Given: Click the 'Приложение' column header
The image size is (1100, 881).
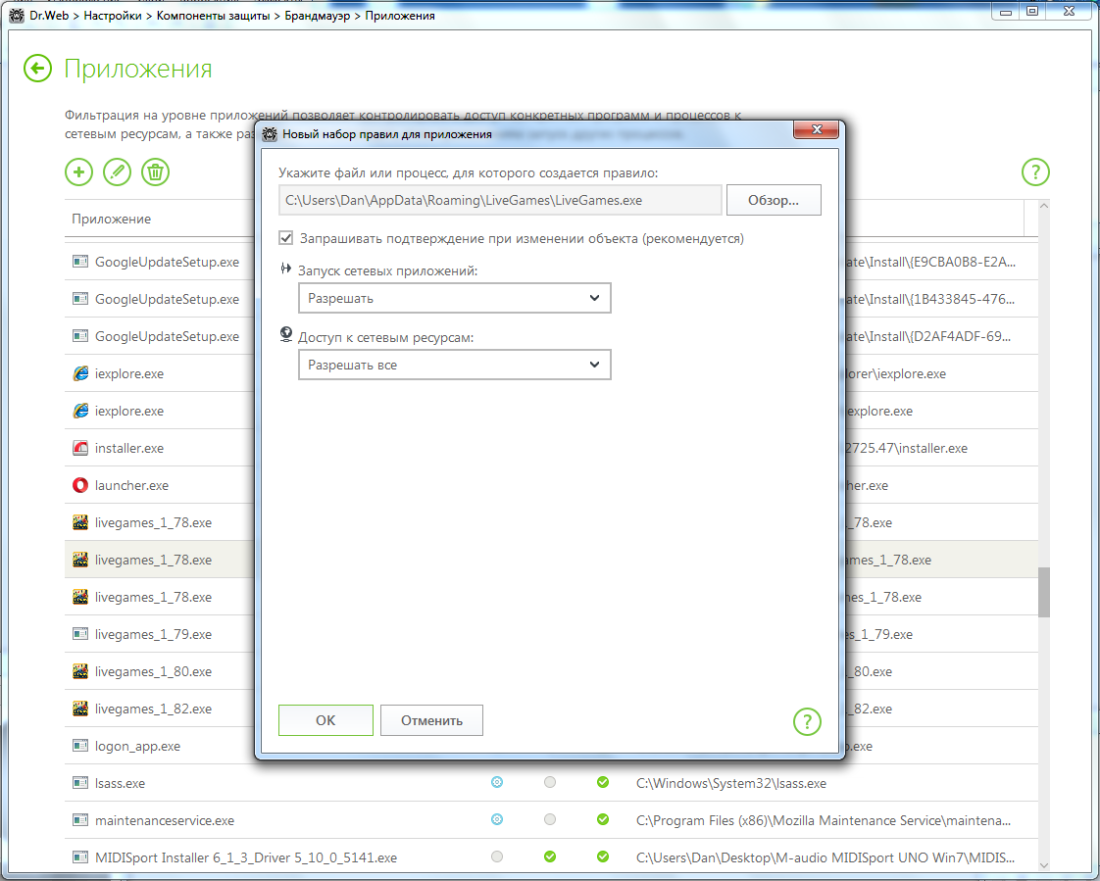Looking at the screenshot, I should coord(111,219).
